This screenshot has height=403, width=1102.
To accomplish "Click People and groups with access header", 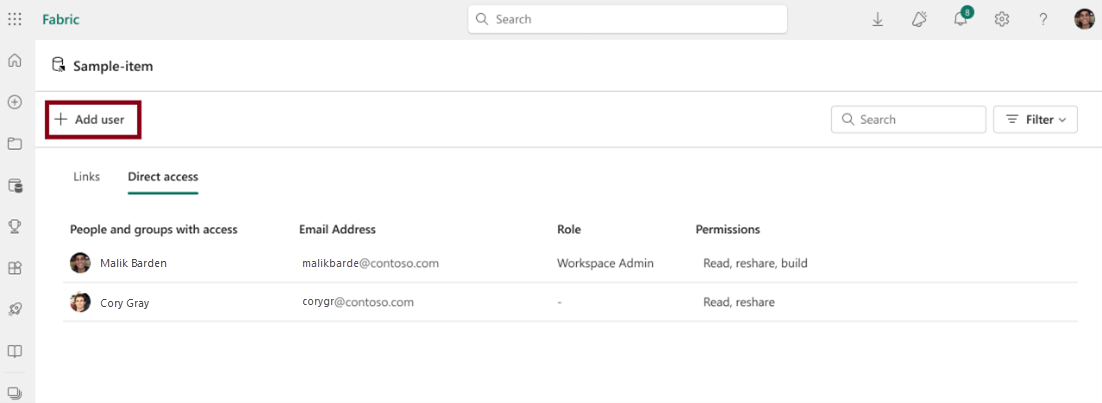I will pyautogui.click(x=154, y=229).
